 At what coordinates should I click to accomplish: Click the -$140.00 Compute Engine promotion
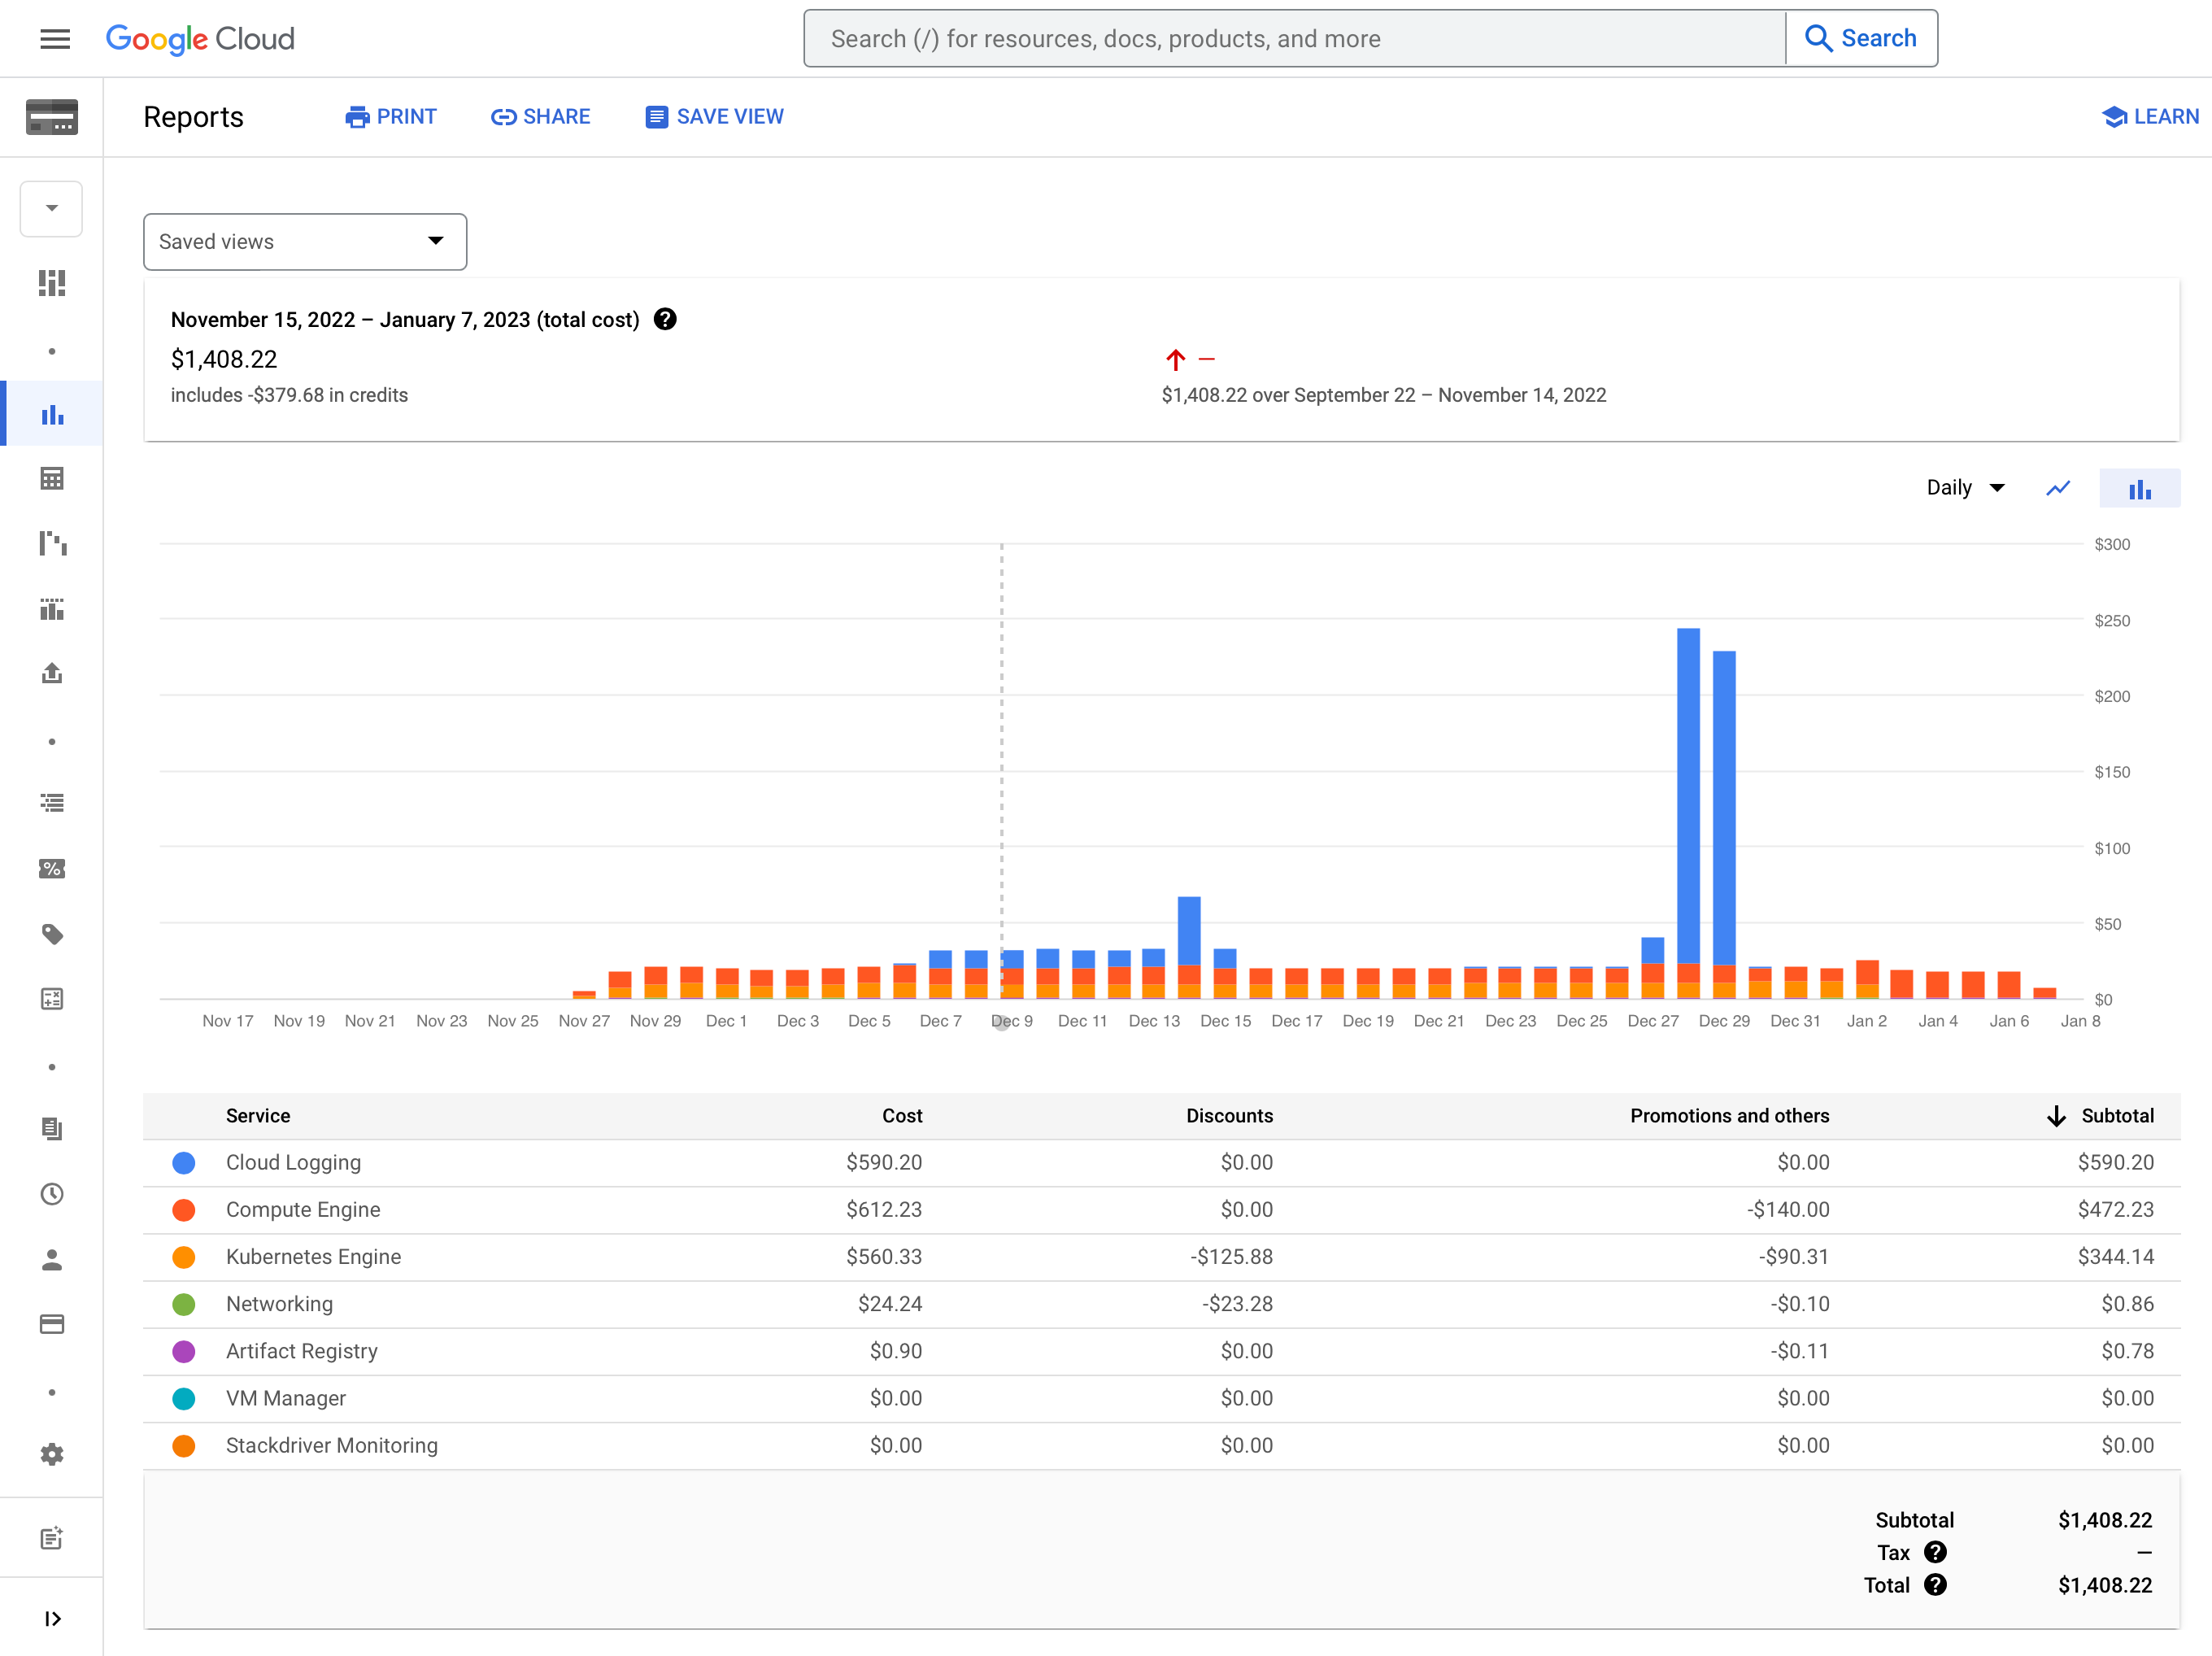(x=1788, y=1210)
